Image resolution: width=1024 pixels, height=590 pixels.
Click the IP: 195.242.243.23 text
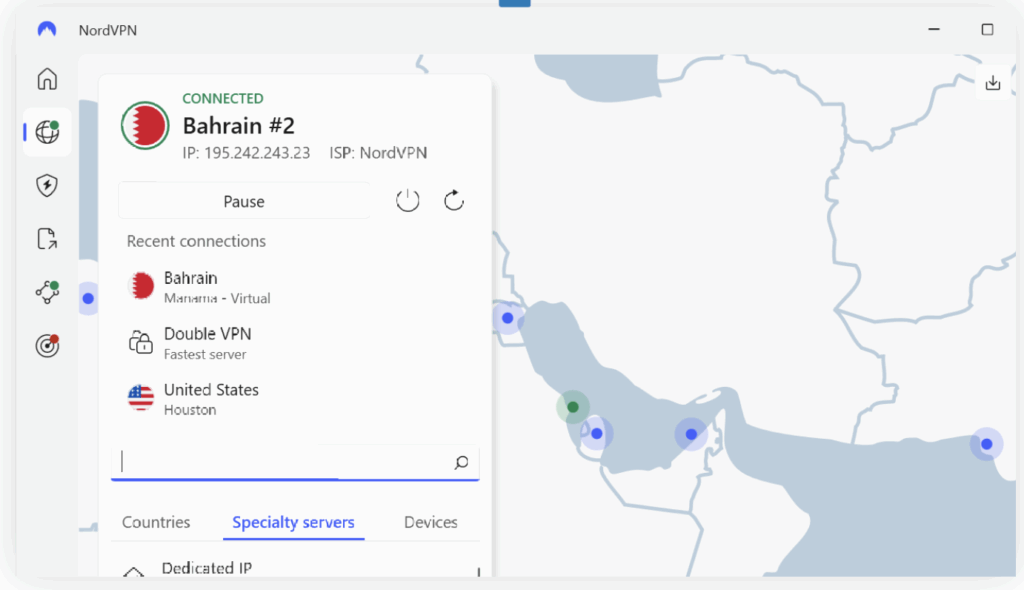point(246,153)
